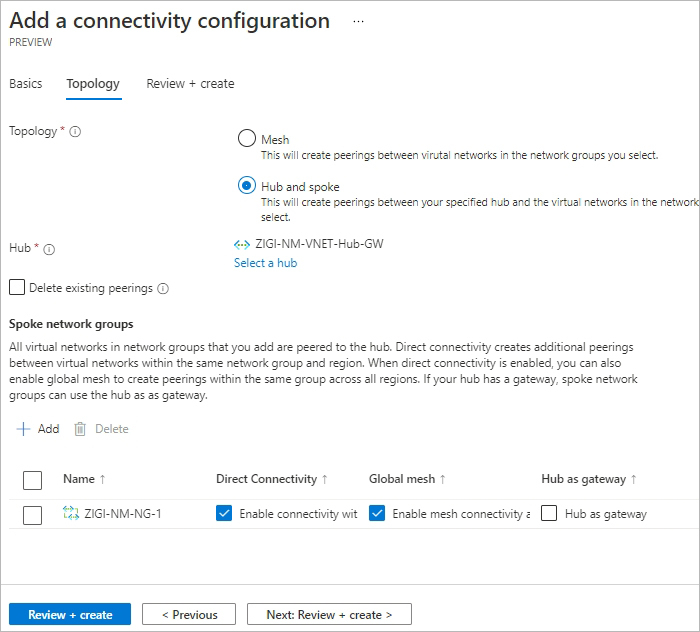The height and width of the screenshot is (632, 700).
Task: Switch to the Basics tab
Action: (x=26, y=84)
